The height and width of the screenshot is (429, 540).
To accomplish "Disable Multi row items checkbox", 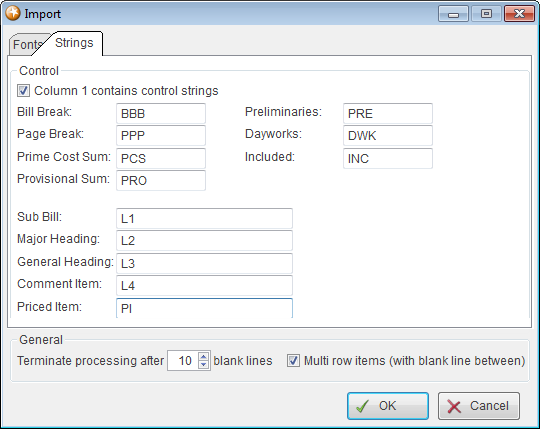I will [293, 361].
